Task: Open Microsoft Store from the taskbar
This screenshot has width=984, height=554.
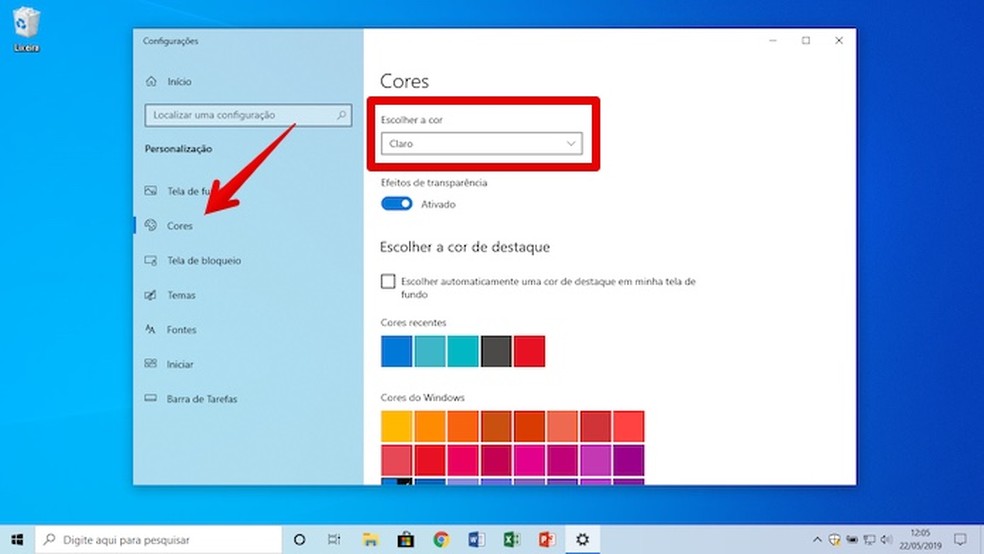Action: click(405, 540)
